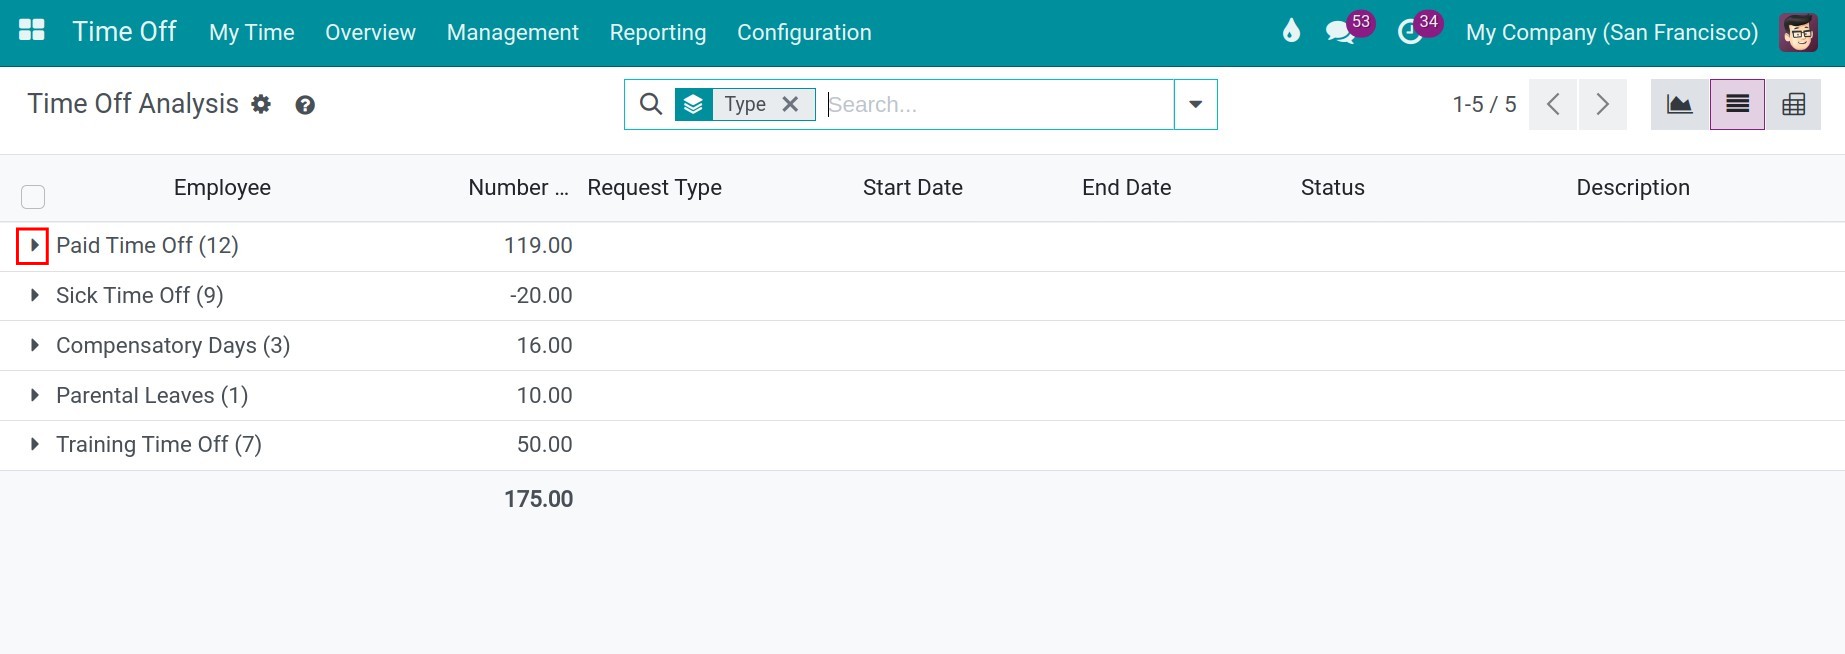Screen dimensions: 1845x654
Task: Click the search magnifier icon
Action: (651, 104)
